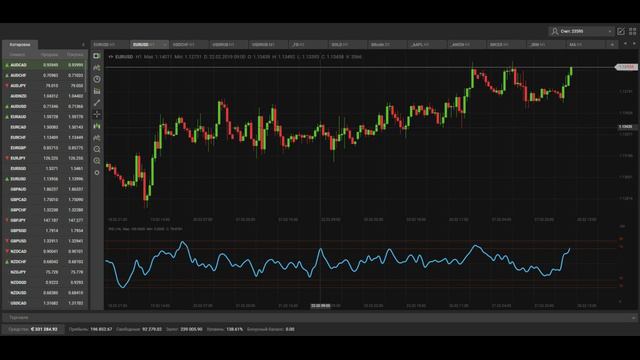This screenshot has height=360, width=640.
Task: Select the NZDUSD row in quotes list
Action: (x=44, y=293)
